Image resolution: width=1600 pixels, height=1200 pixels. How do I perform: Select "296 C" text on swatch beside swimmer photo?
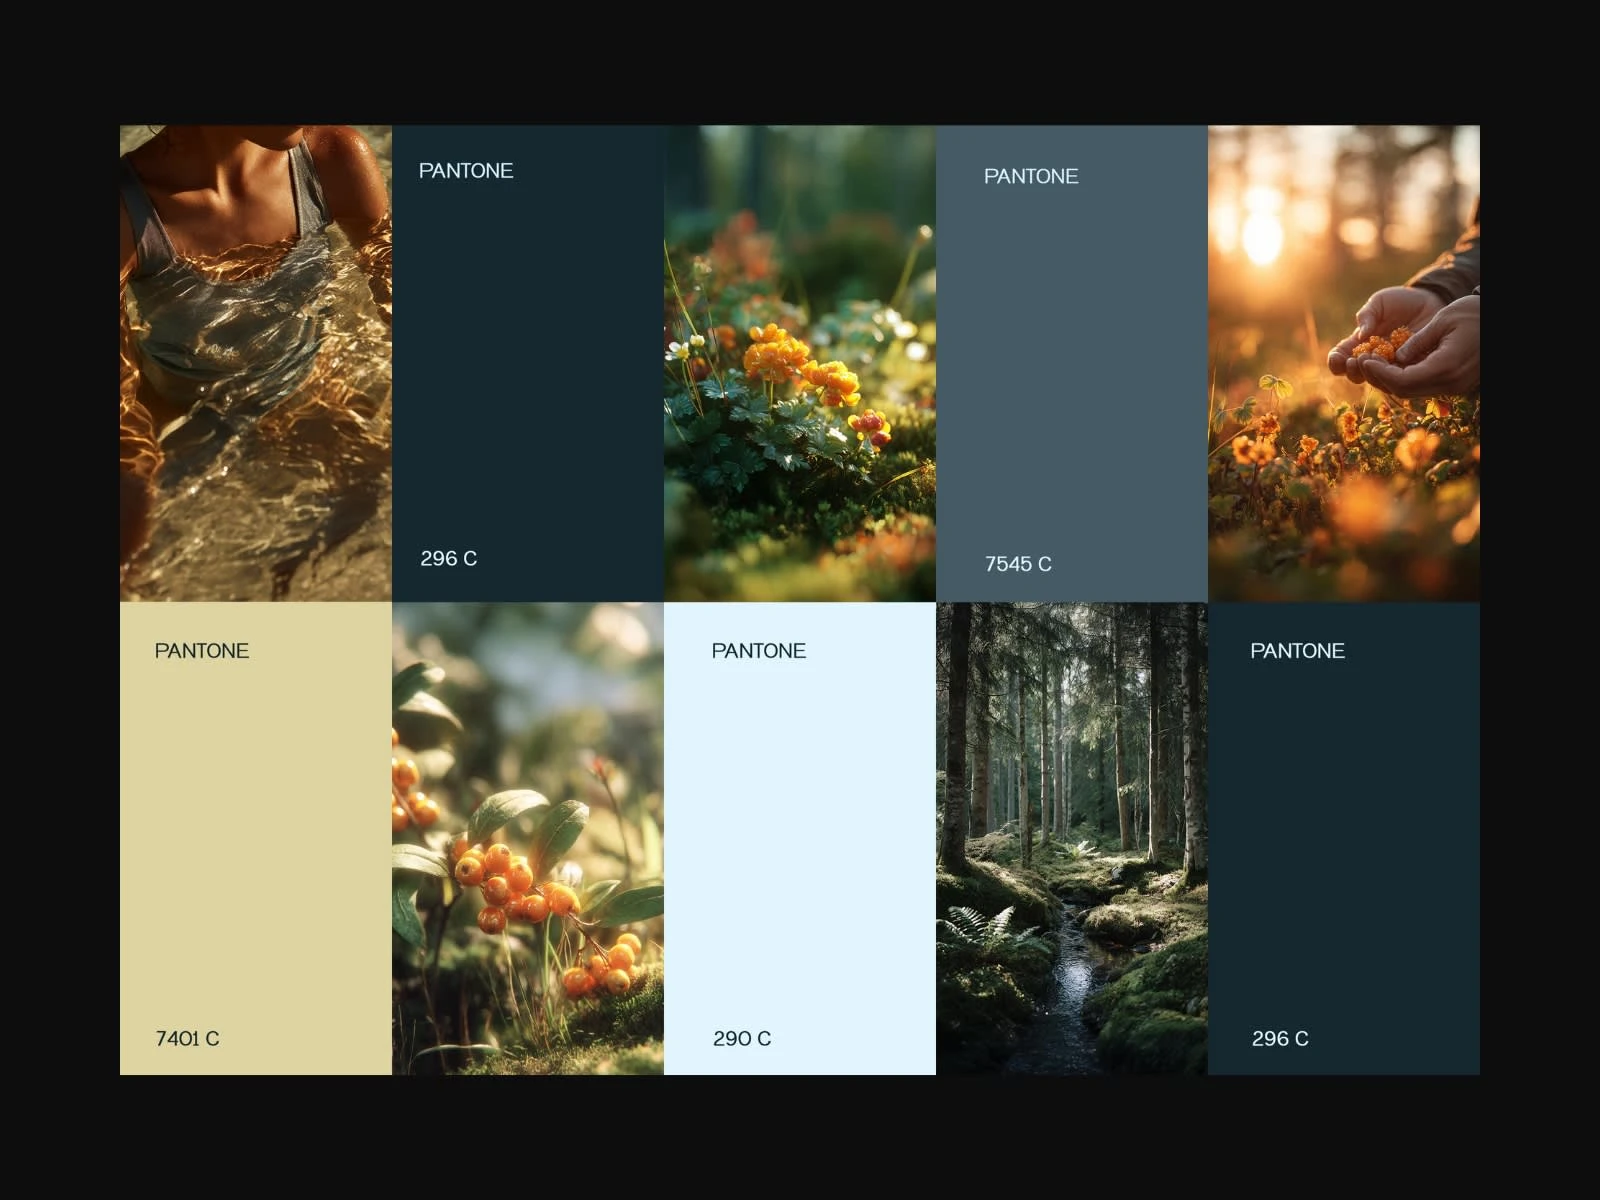tap(449, 559)
